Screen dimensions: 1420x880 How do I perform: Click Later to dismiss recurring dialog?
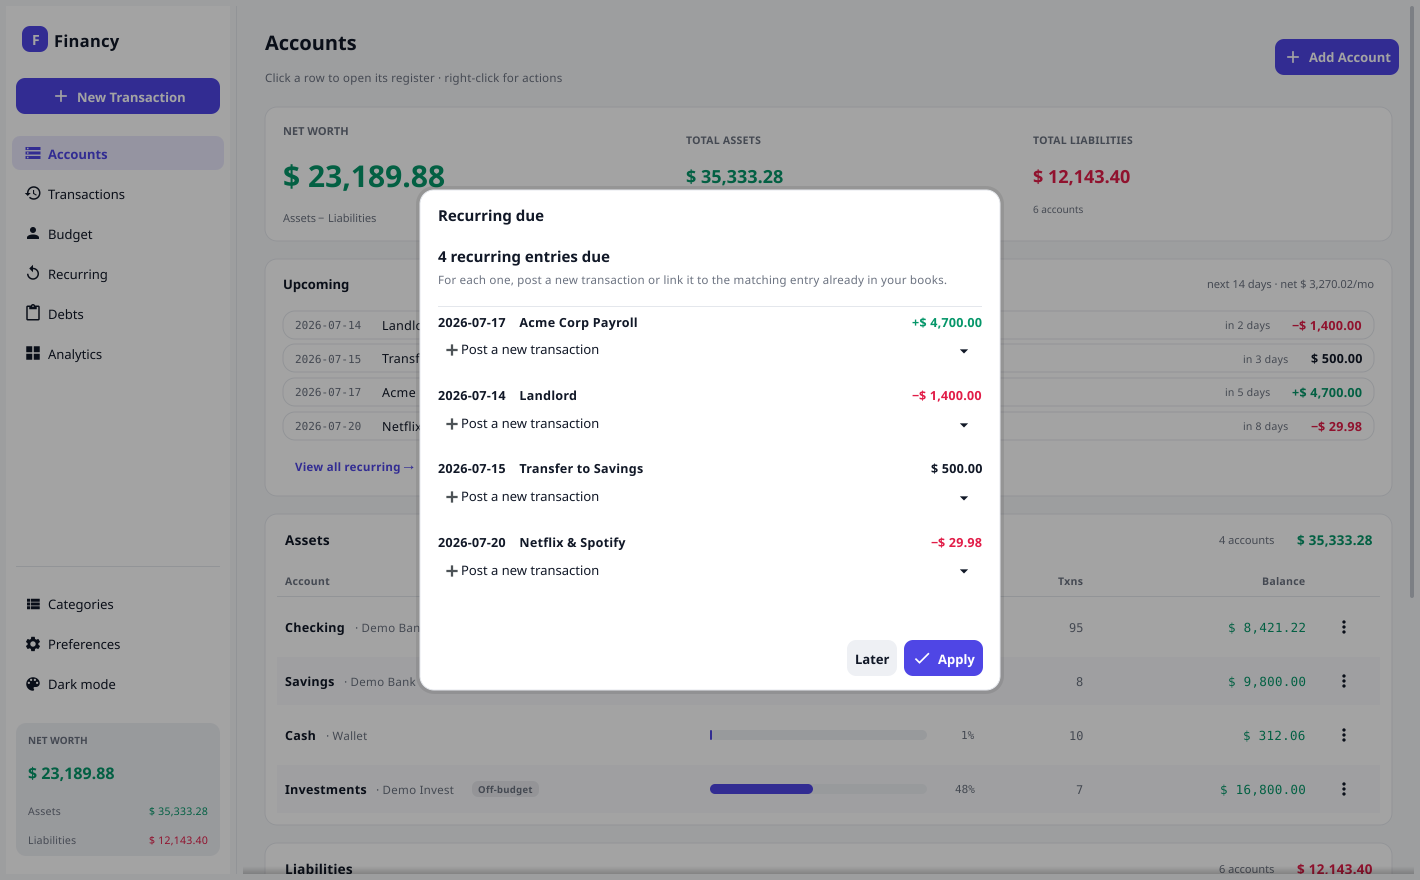click(x=872, y=658)
